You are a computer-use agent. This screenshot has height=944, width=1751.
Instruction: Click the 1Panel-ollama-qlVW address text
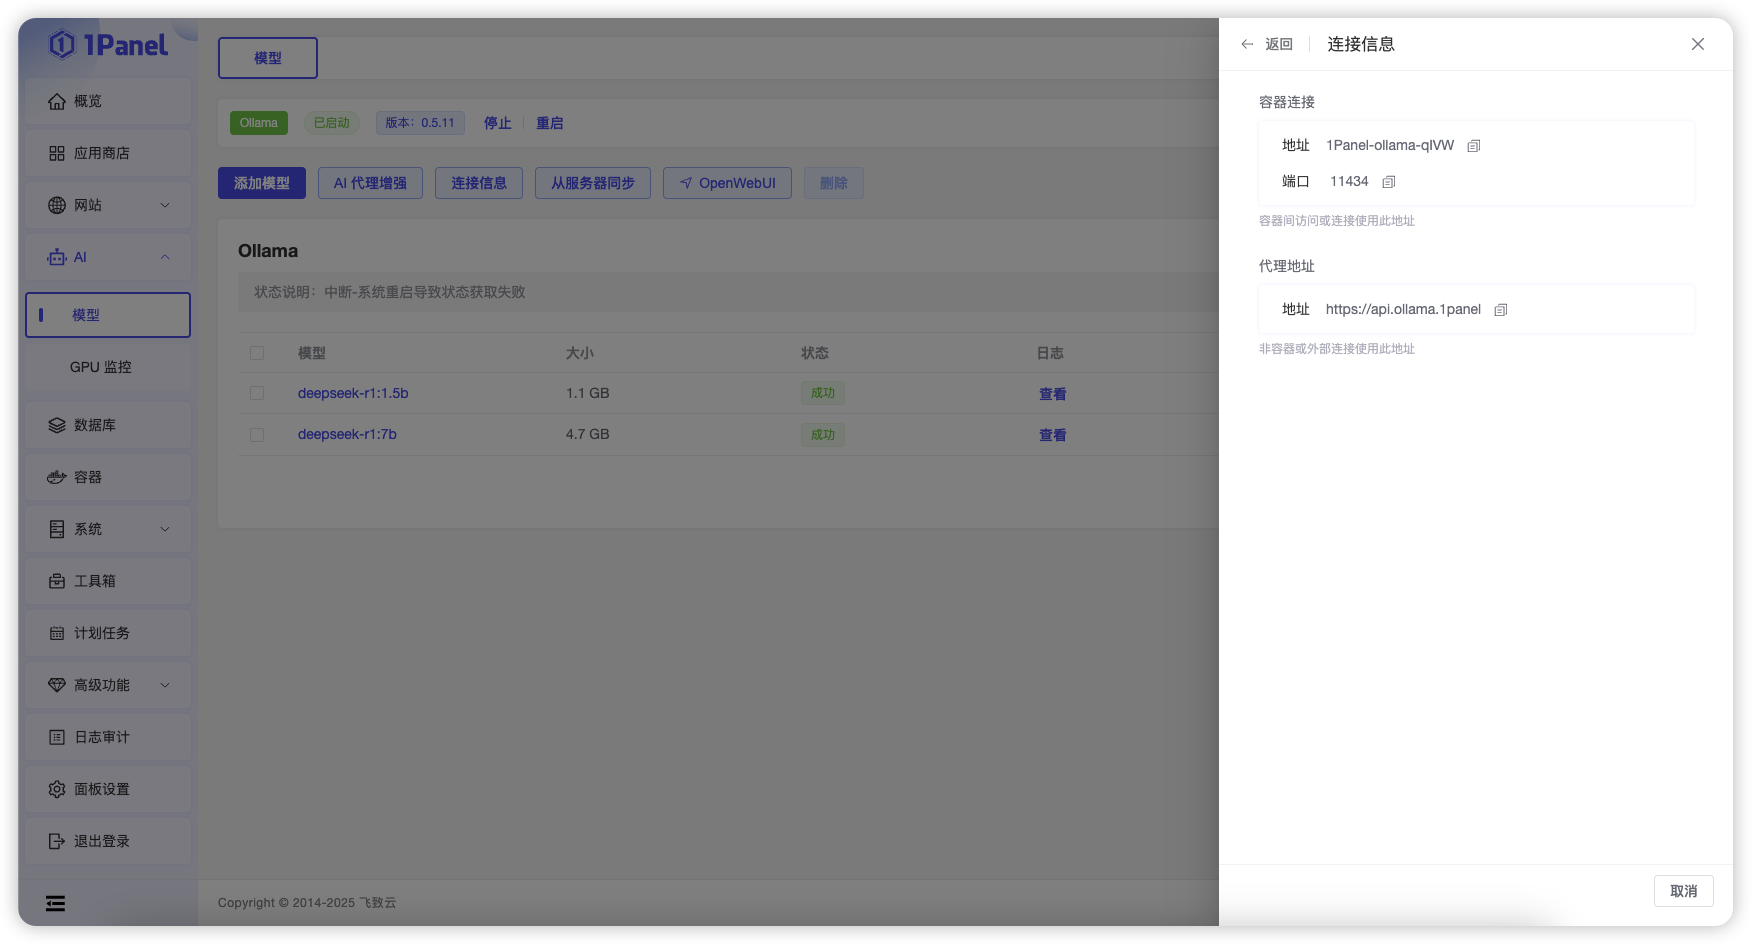point(1390,145)
